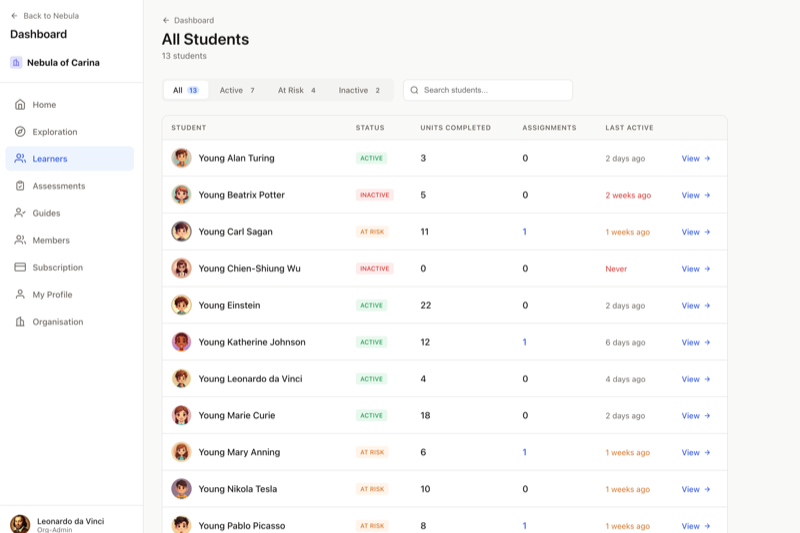Image resolution: width=800 pixels, height=533 pixels.
Task: Click the back arrow next to Dashboard breadcrumb
Action: pos(166,20)
